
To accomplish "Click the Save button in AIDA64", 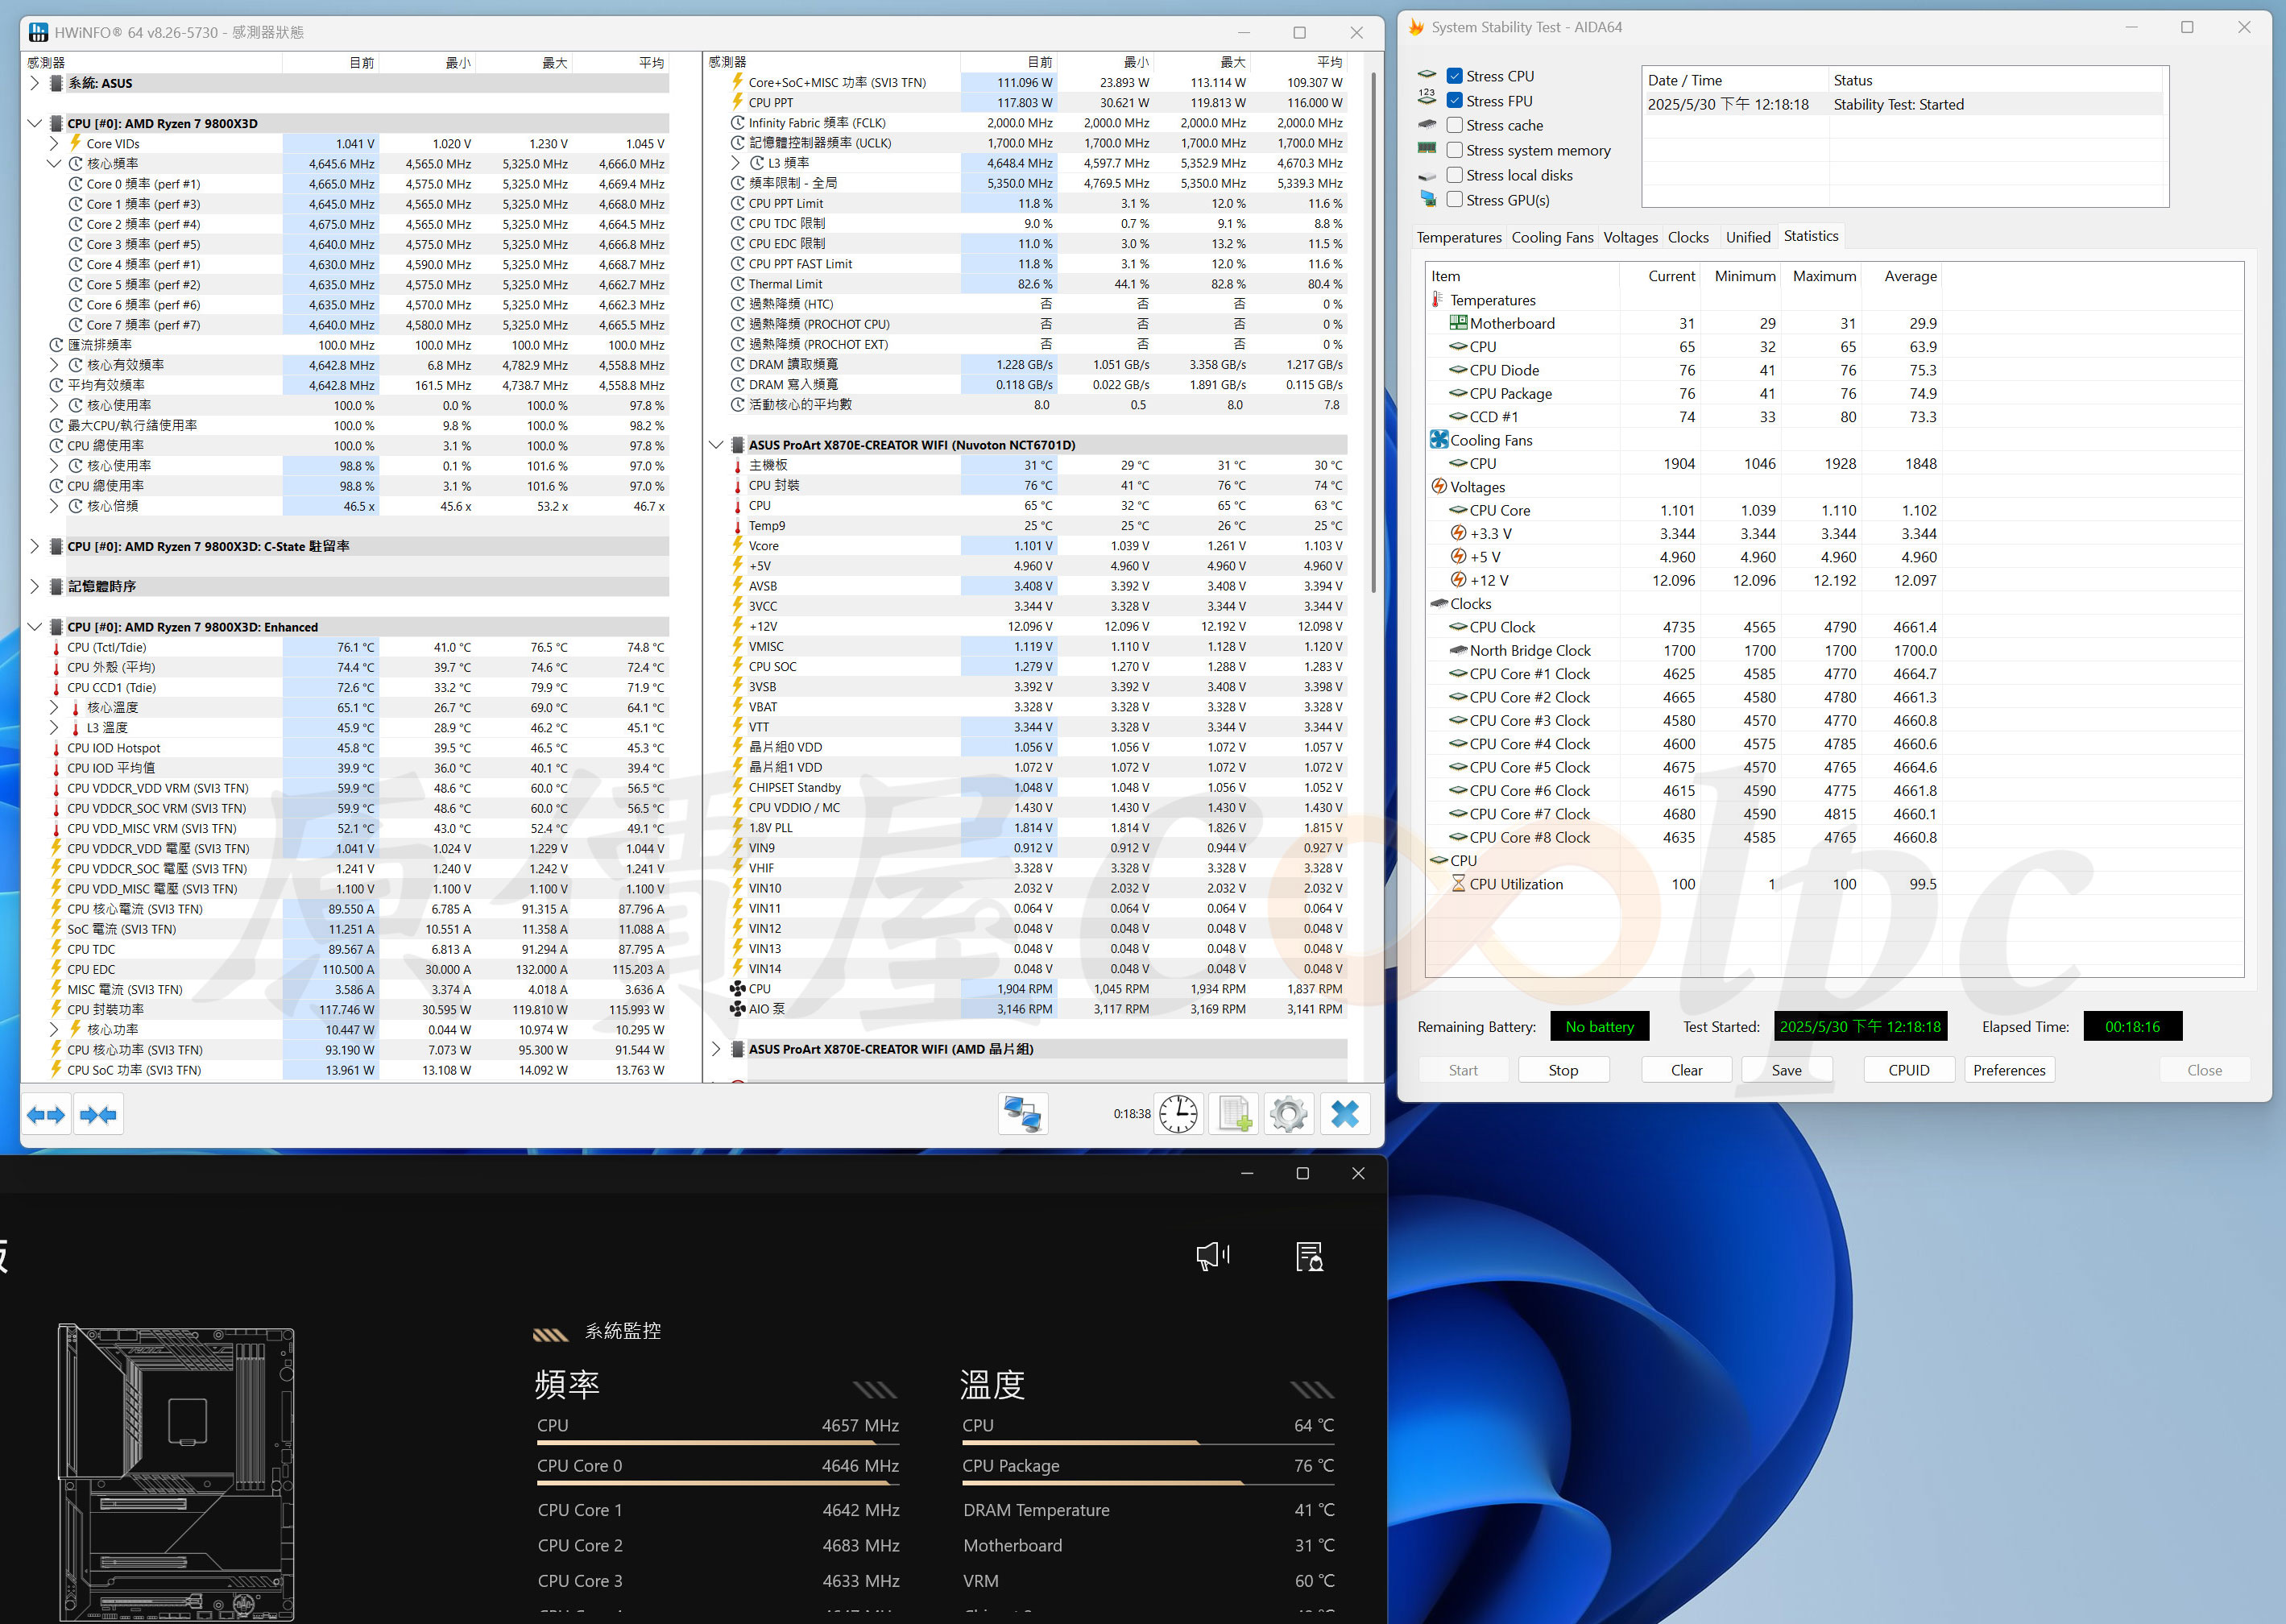I will tap(1787, 1070).
